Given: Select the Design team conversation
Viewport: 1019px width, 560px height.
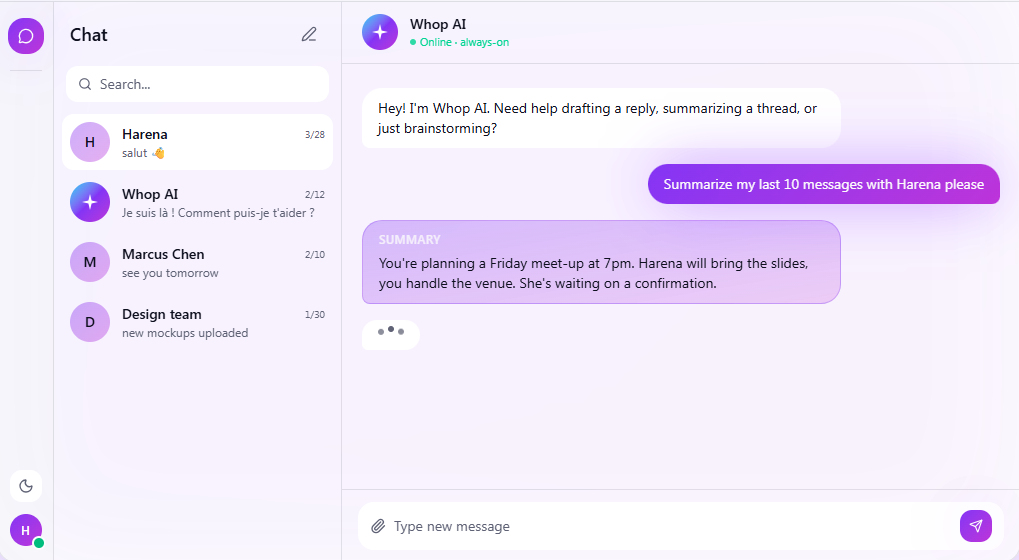Looking at the screenshot, I should pos(198,322).
